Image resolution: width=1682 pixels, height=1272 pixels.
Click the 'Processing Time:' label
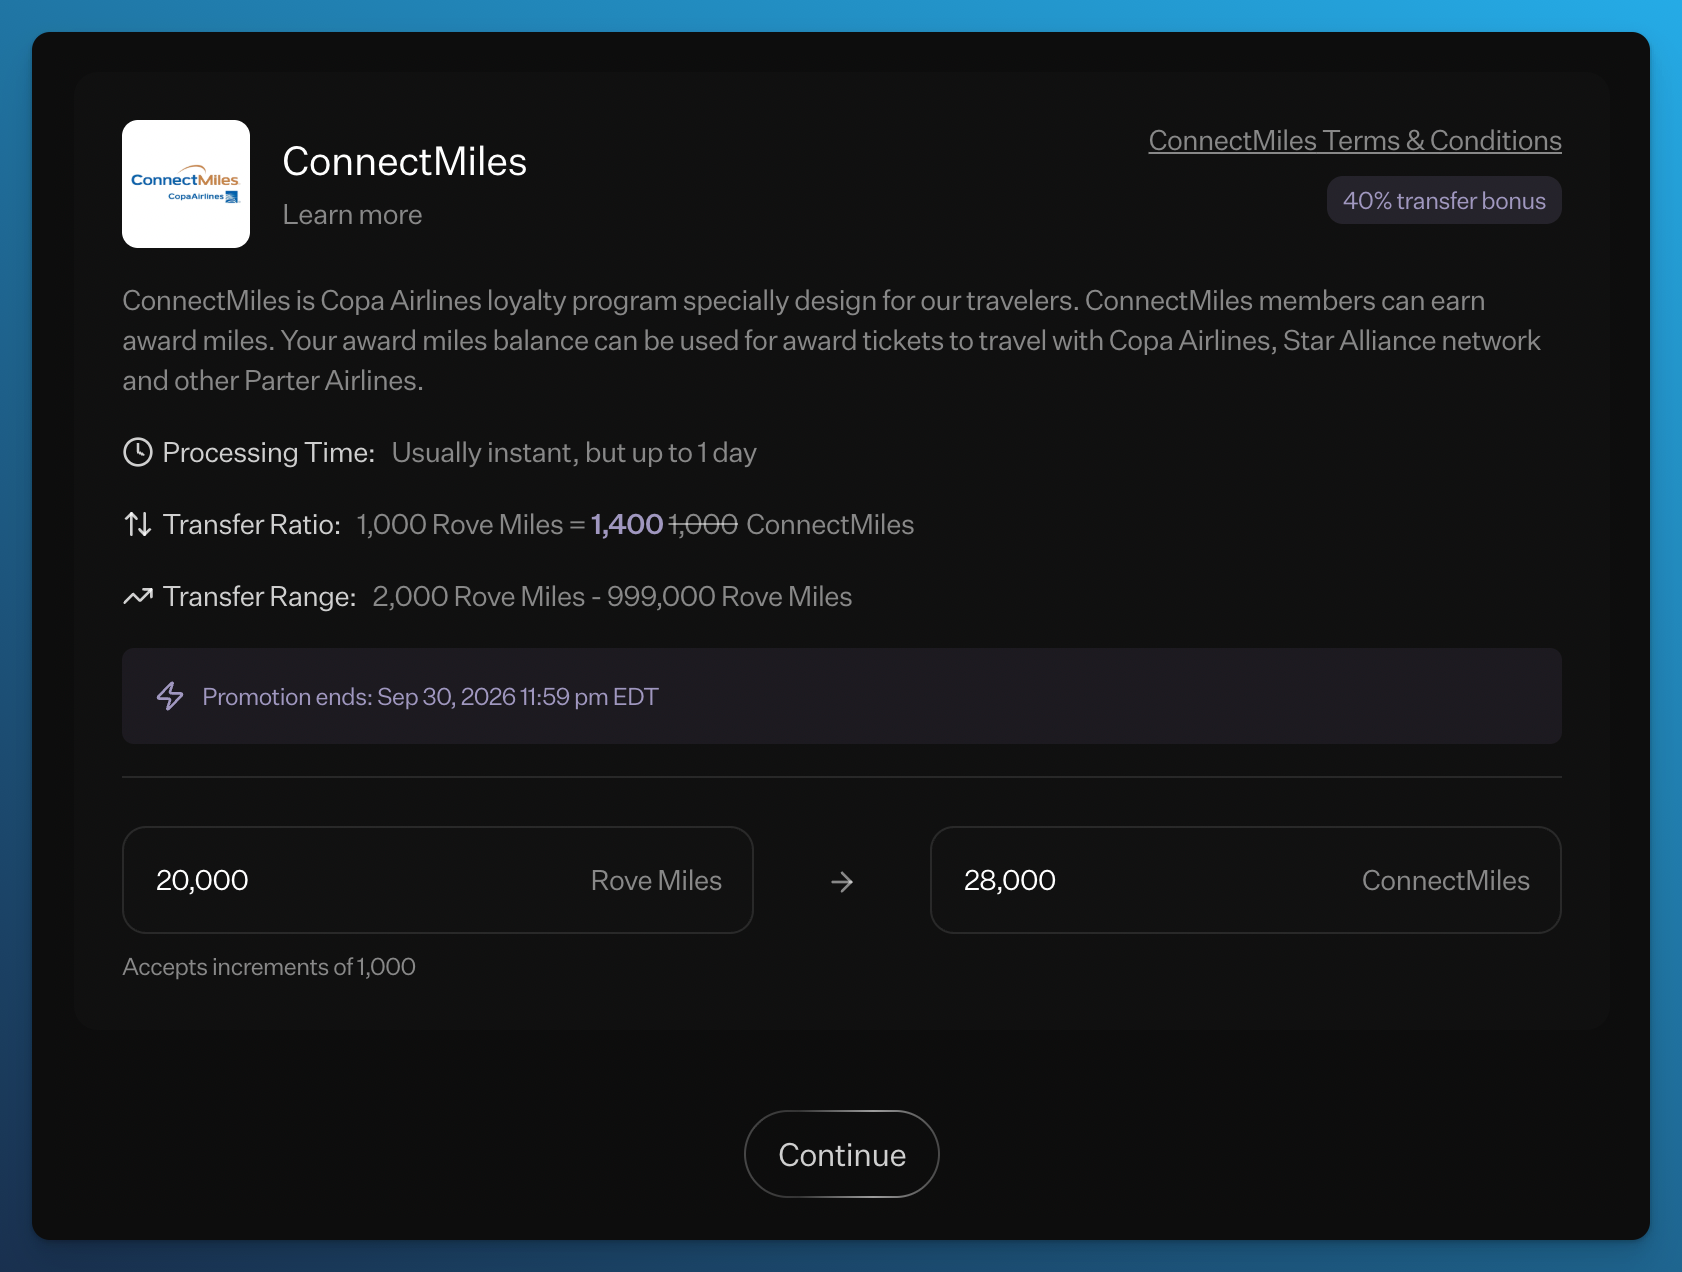pyautogui.click(x=269, y=453)
